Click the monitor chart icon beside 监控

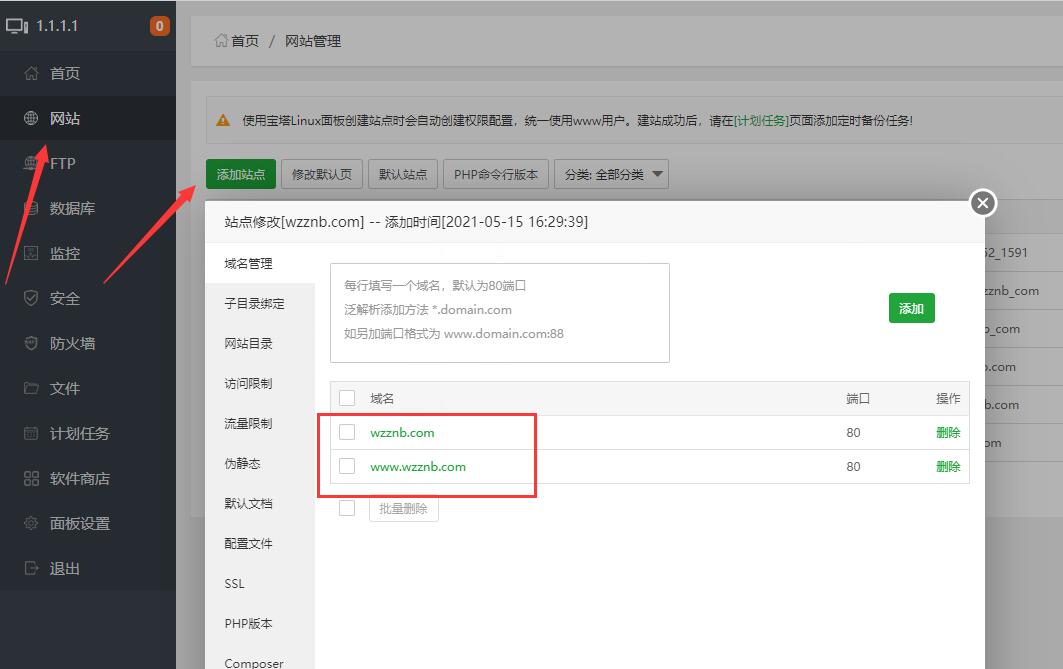tap(31, 253)
